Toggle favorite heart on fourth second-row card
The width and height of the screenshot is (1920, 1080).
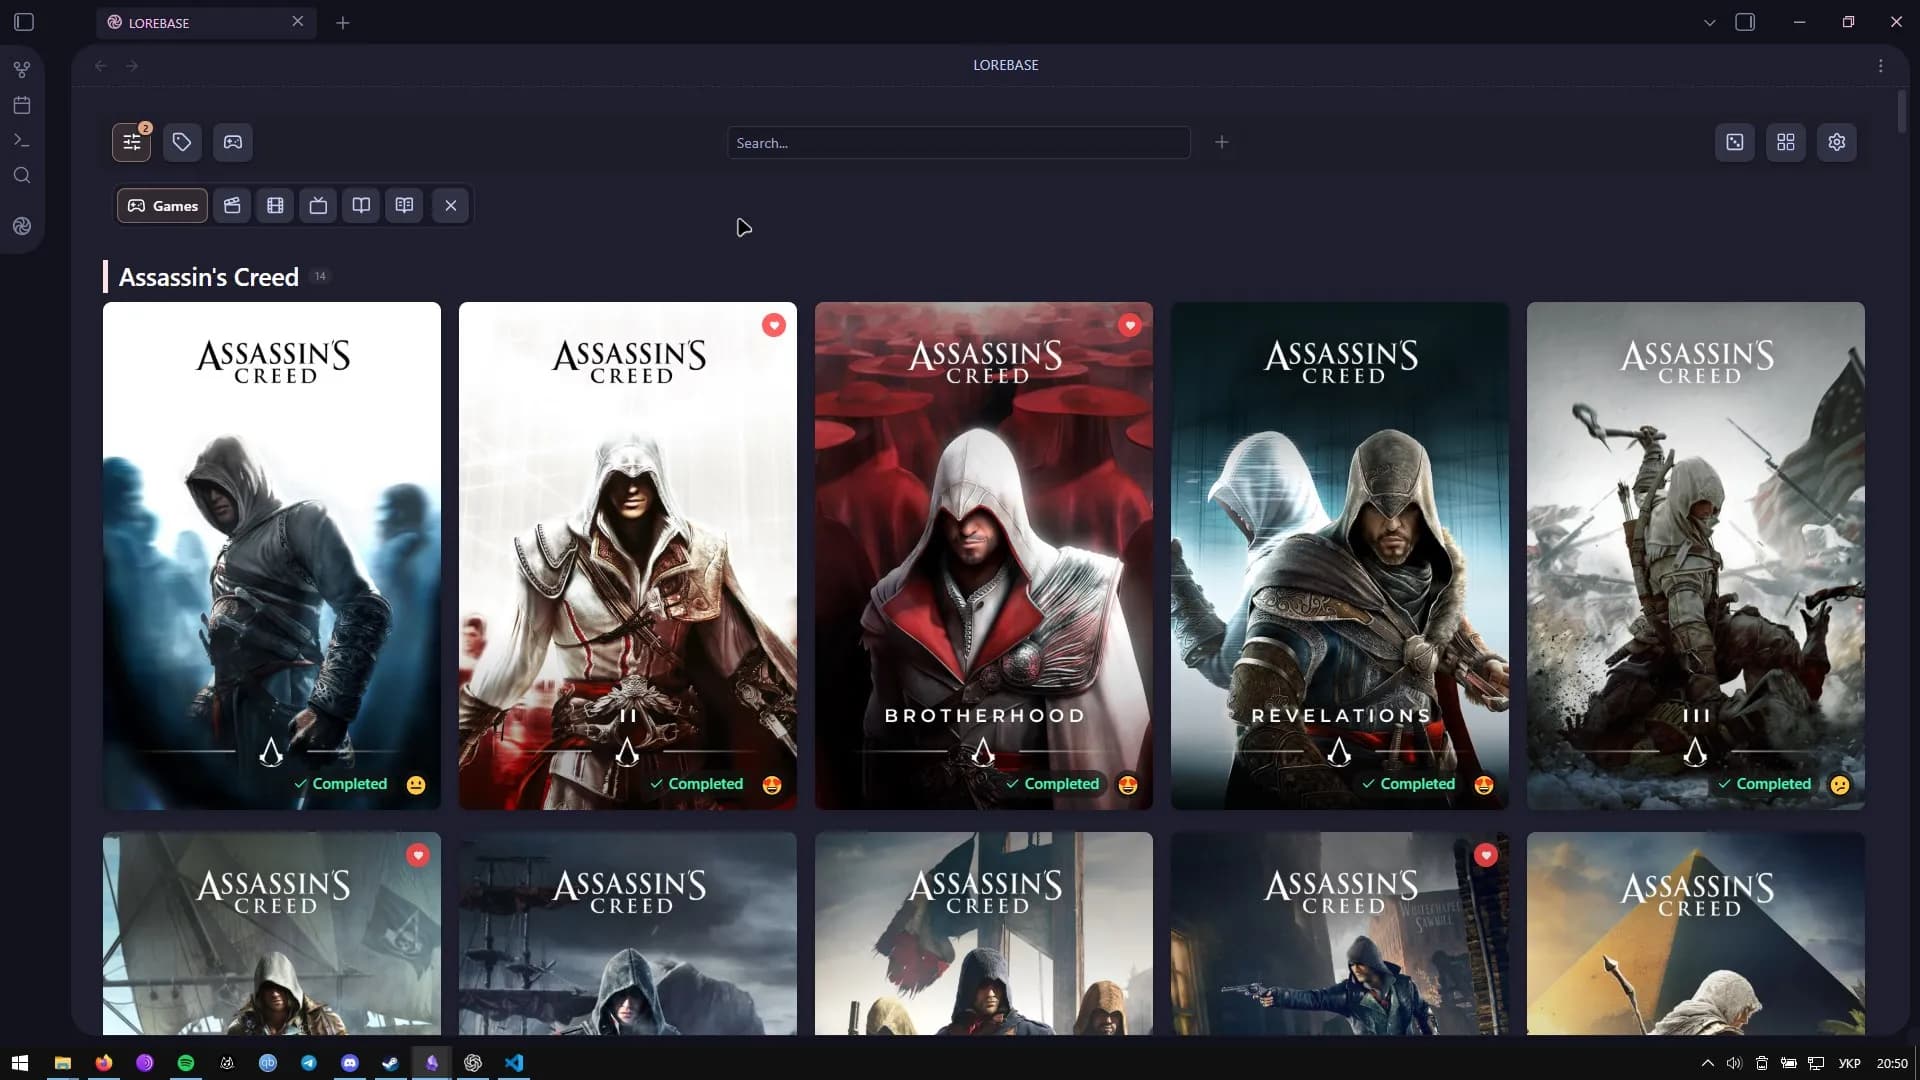1486,855
